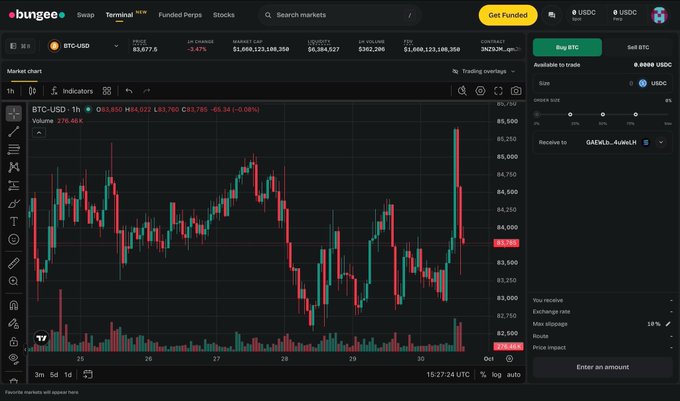
Task: Set order size slider to 25%
Action: [570, 114]
